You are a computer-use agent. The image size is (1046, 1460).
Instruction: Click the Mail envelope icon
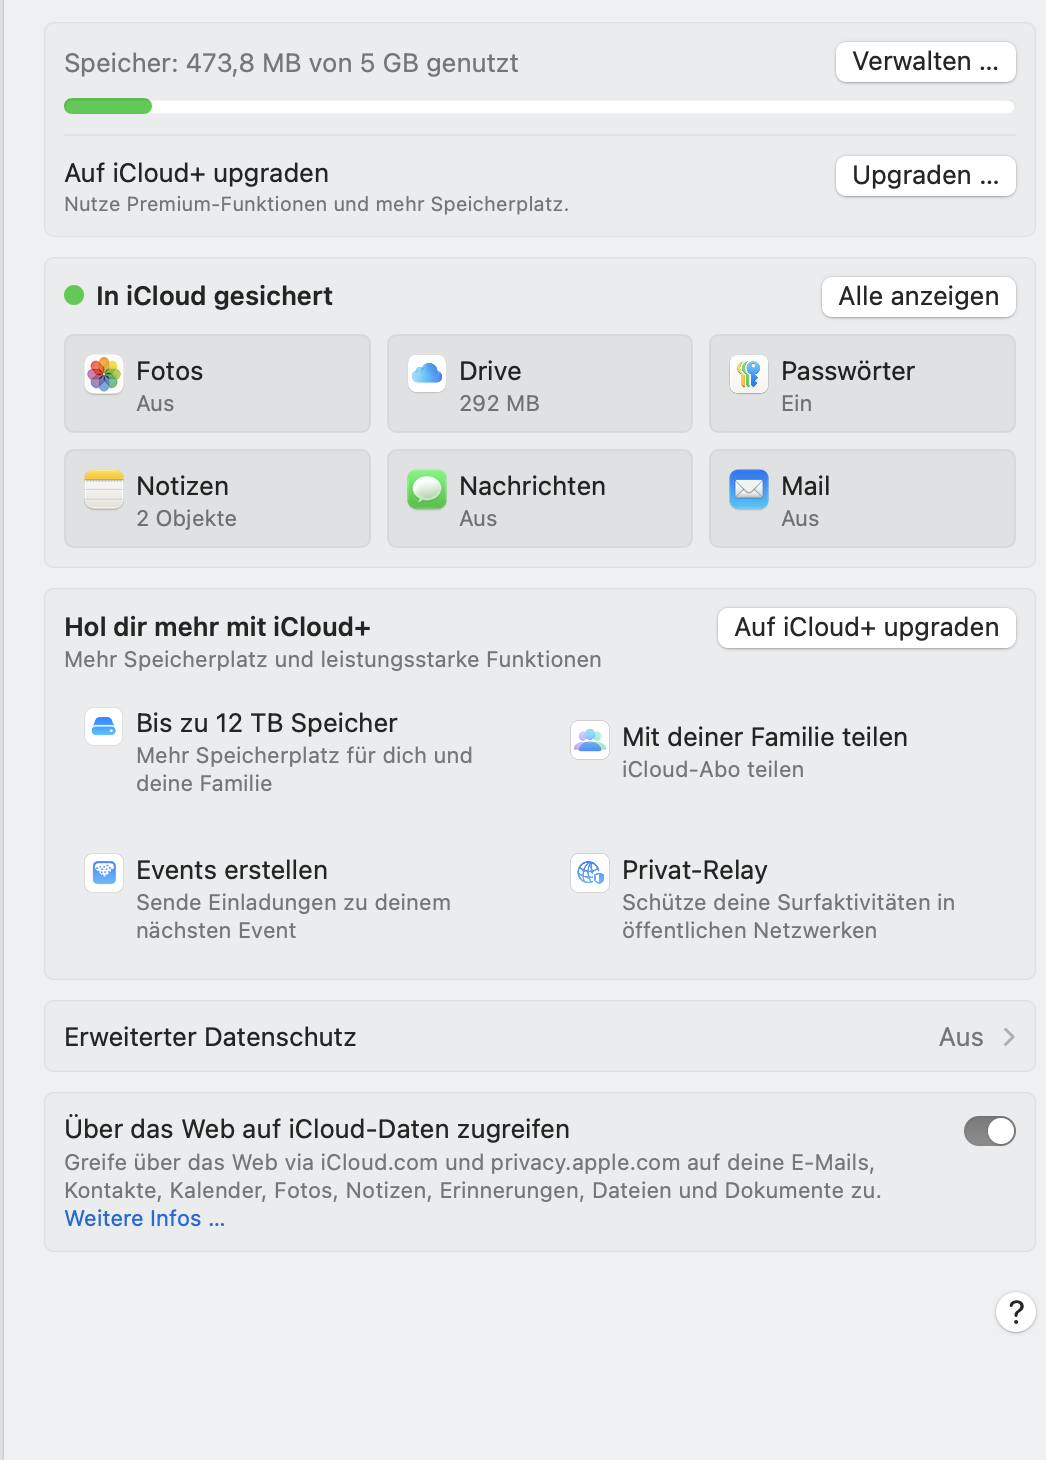(x=749, y=490)
